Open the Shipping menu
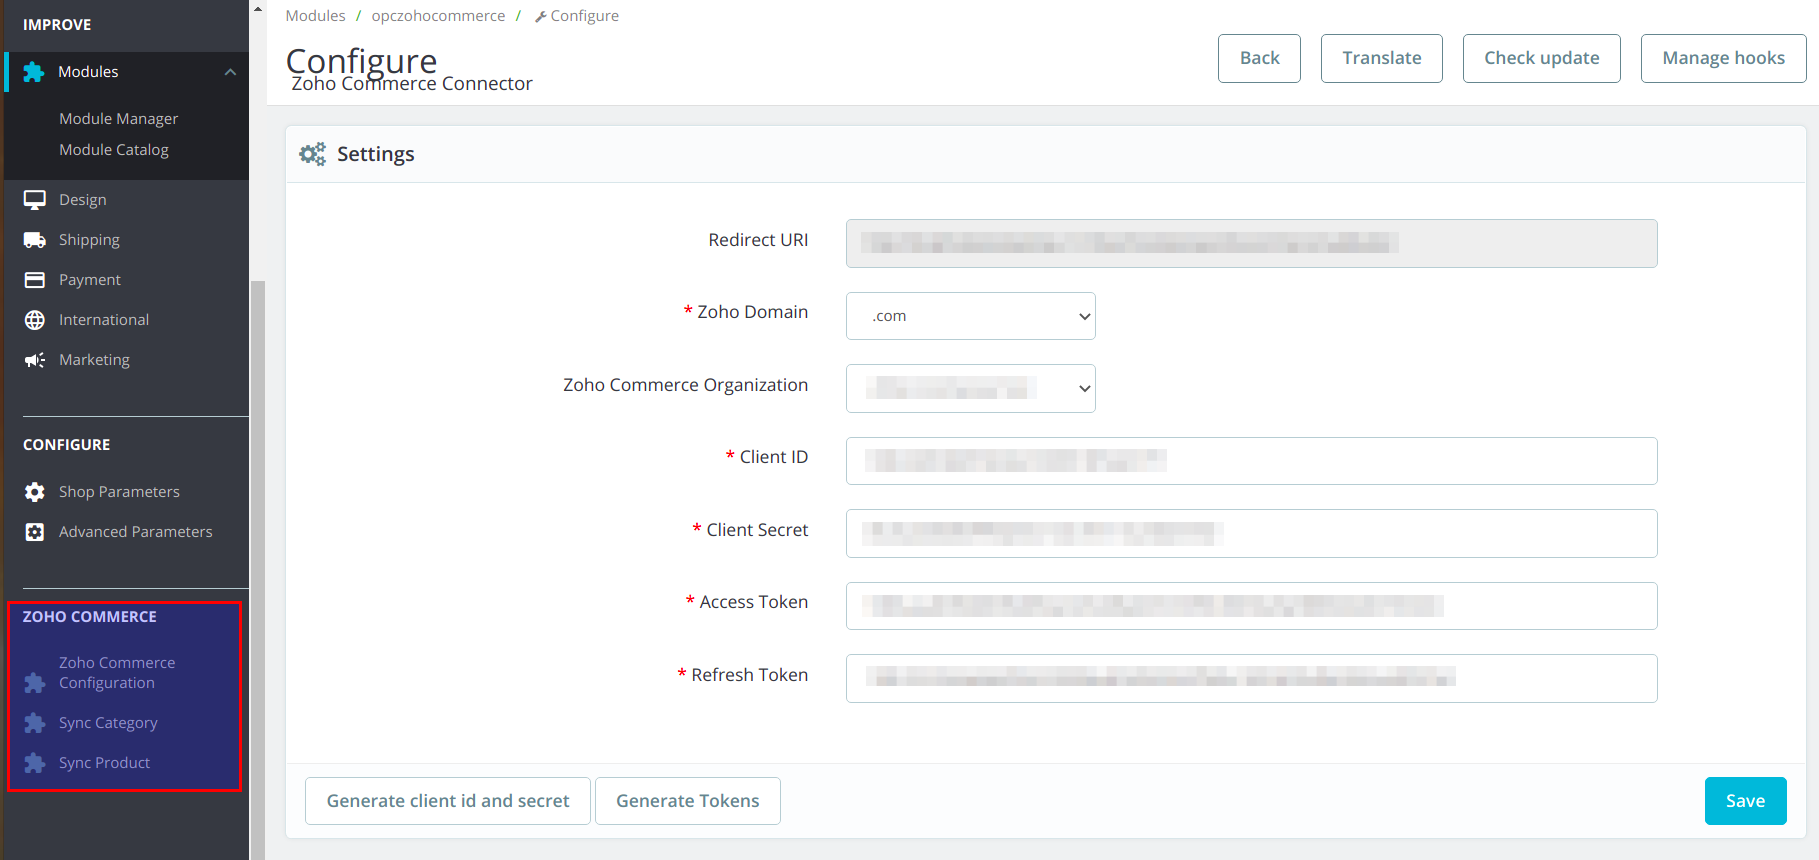1819x860 pixels. [x=89, y=240]
